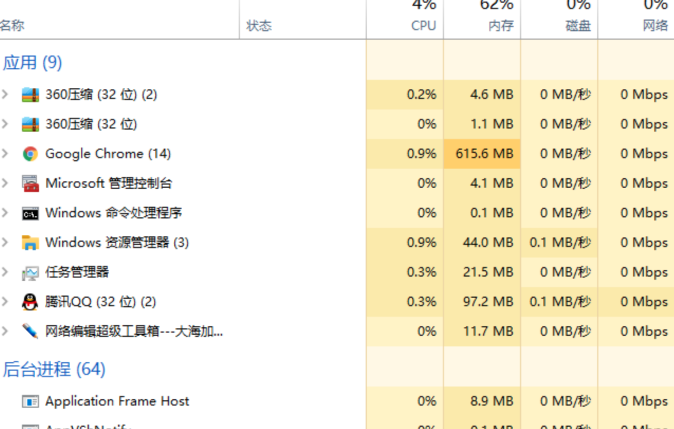Click the 11.7 MB memory cell
This screenshot has width=674, height=429.
[482, 331]
